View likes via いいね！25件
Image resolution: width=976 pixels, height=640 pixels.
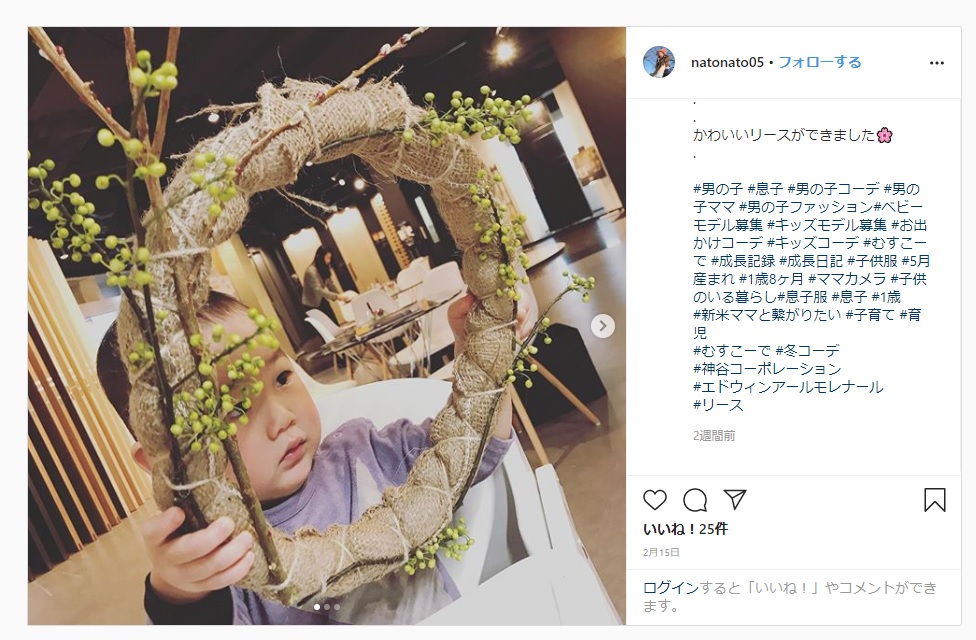point(685,529)
